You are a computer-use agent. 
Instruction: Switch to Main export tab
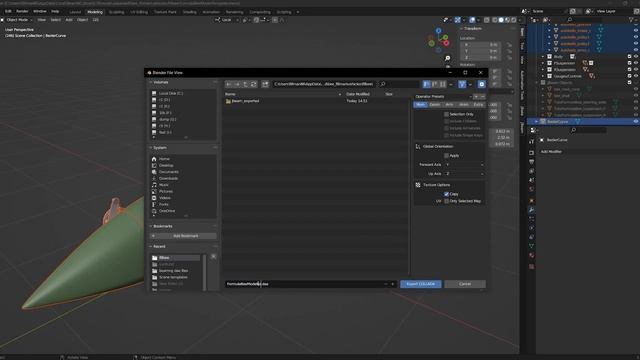(x=420, y=105)
